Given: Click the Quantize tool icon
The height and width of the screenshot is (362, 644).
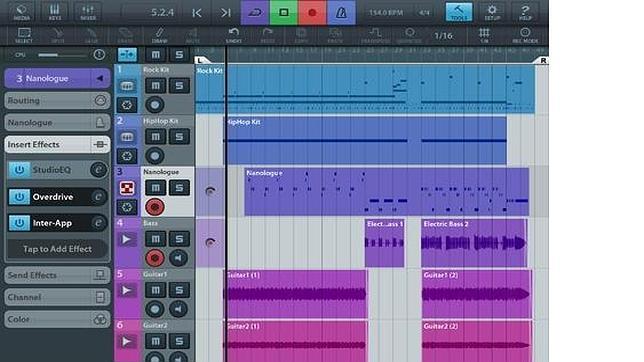Looking at the screenshot, I should (x=409, y=35).
